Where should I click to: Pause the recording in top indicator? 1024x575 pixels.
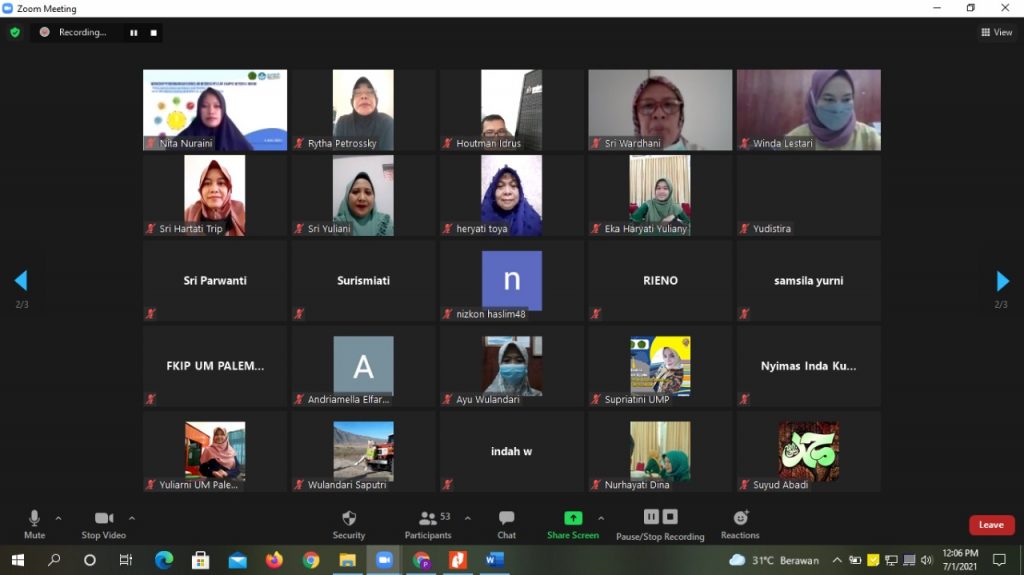[x=133, y=32]
